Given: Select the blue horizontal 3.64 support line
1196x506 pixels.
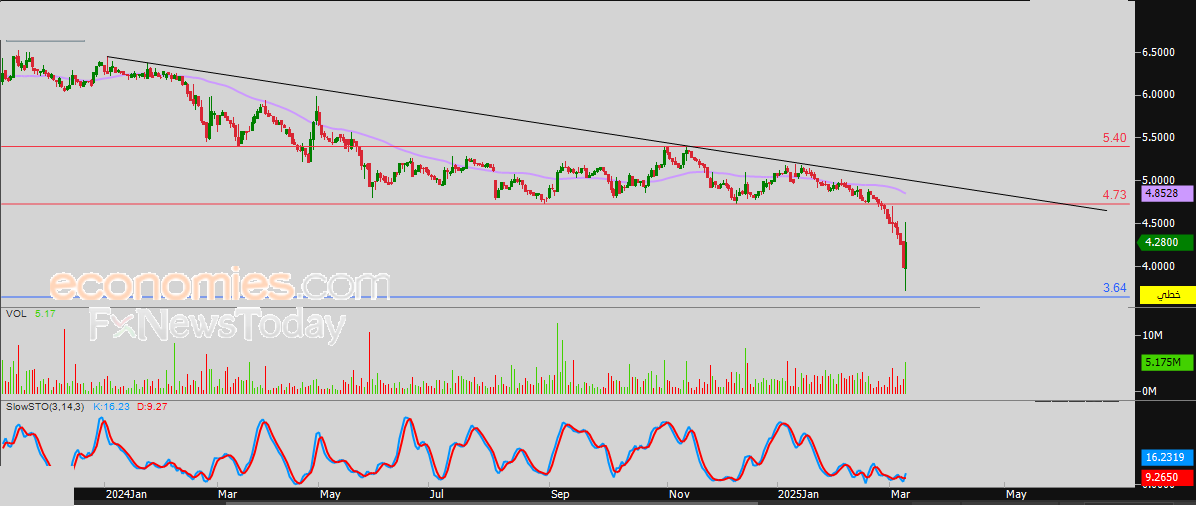Looking at the screenshot, I should (x=564, y=297).
